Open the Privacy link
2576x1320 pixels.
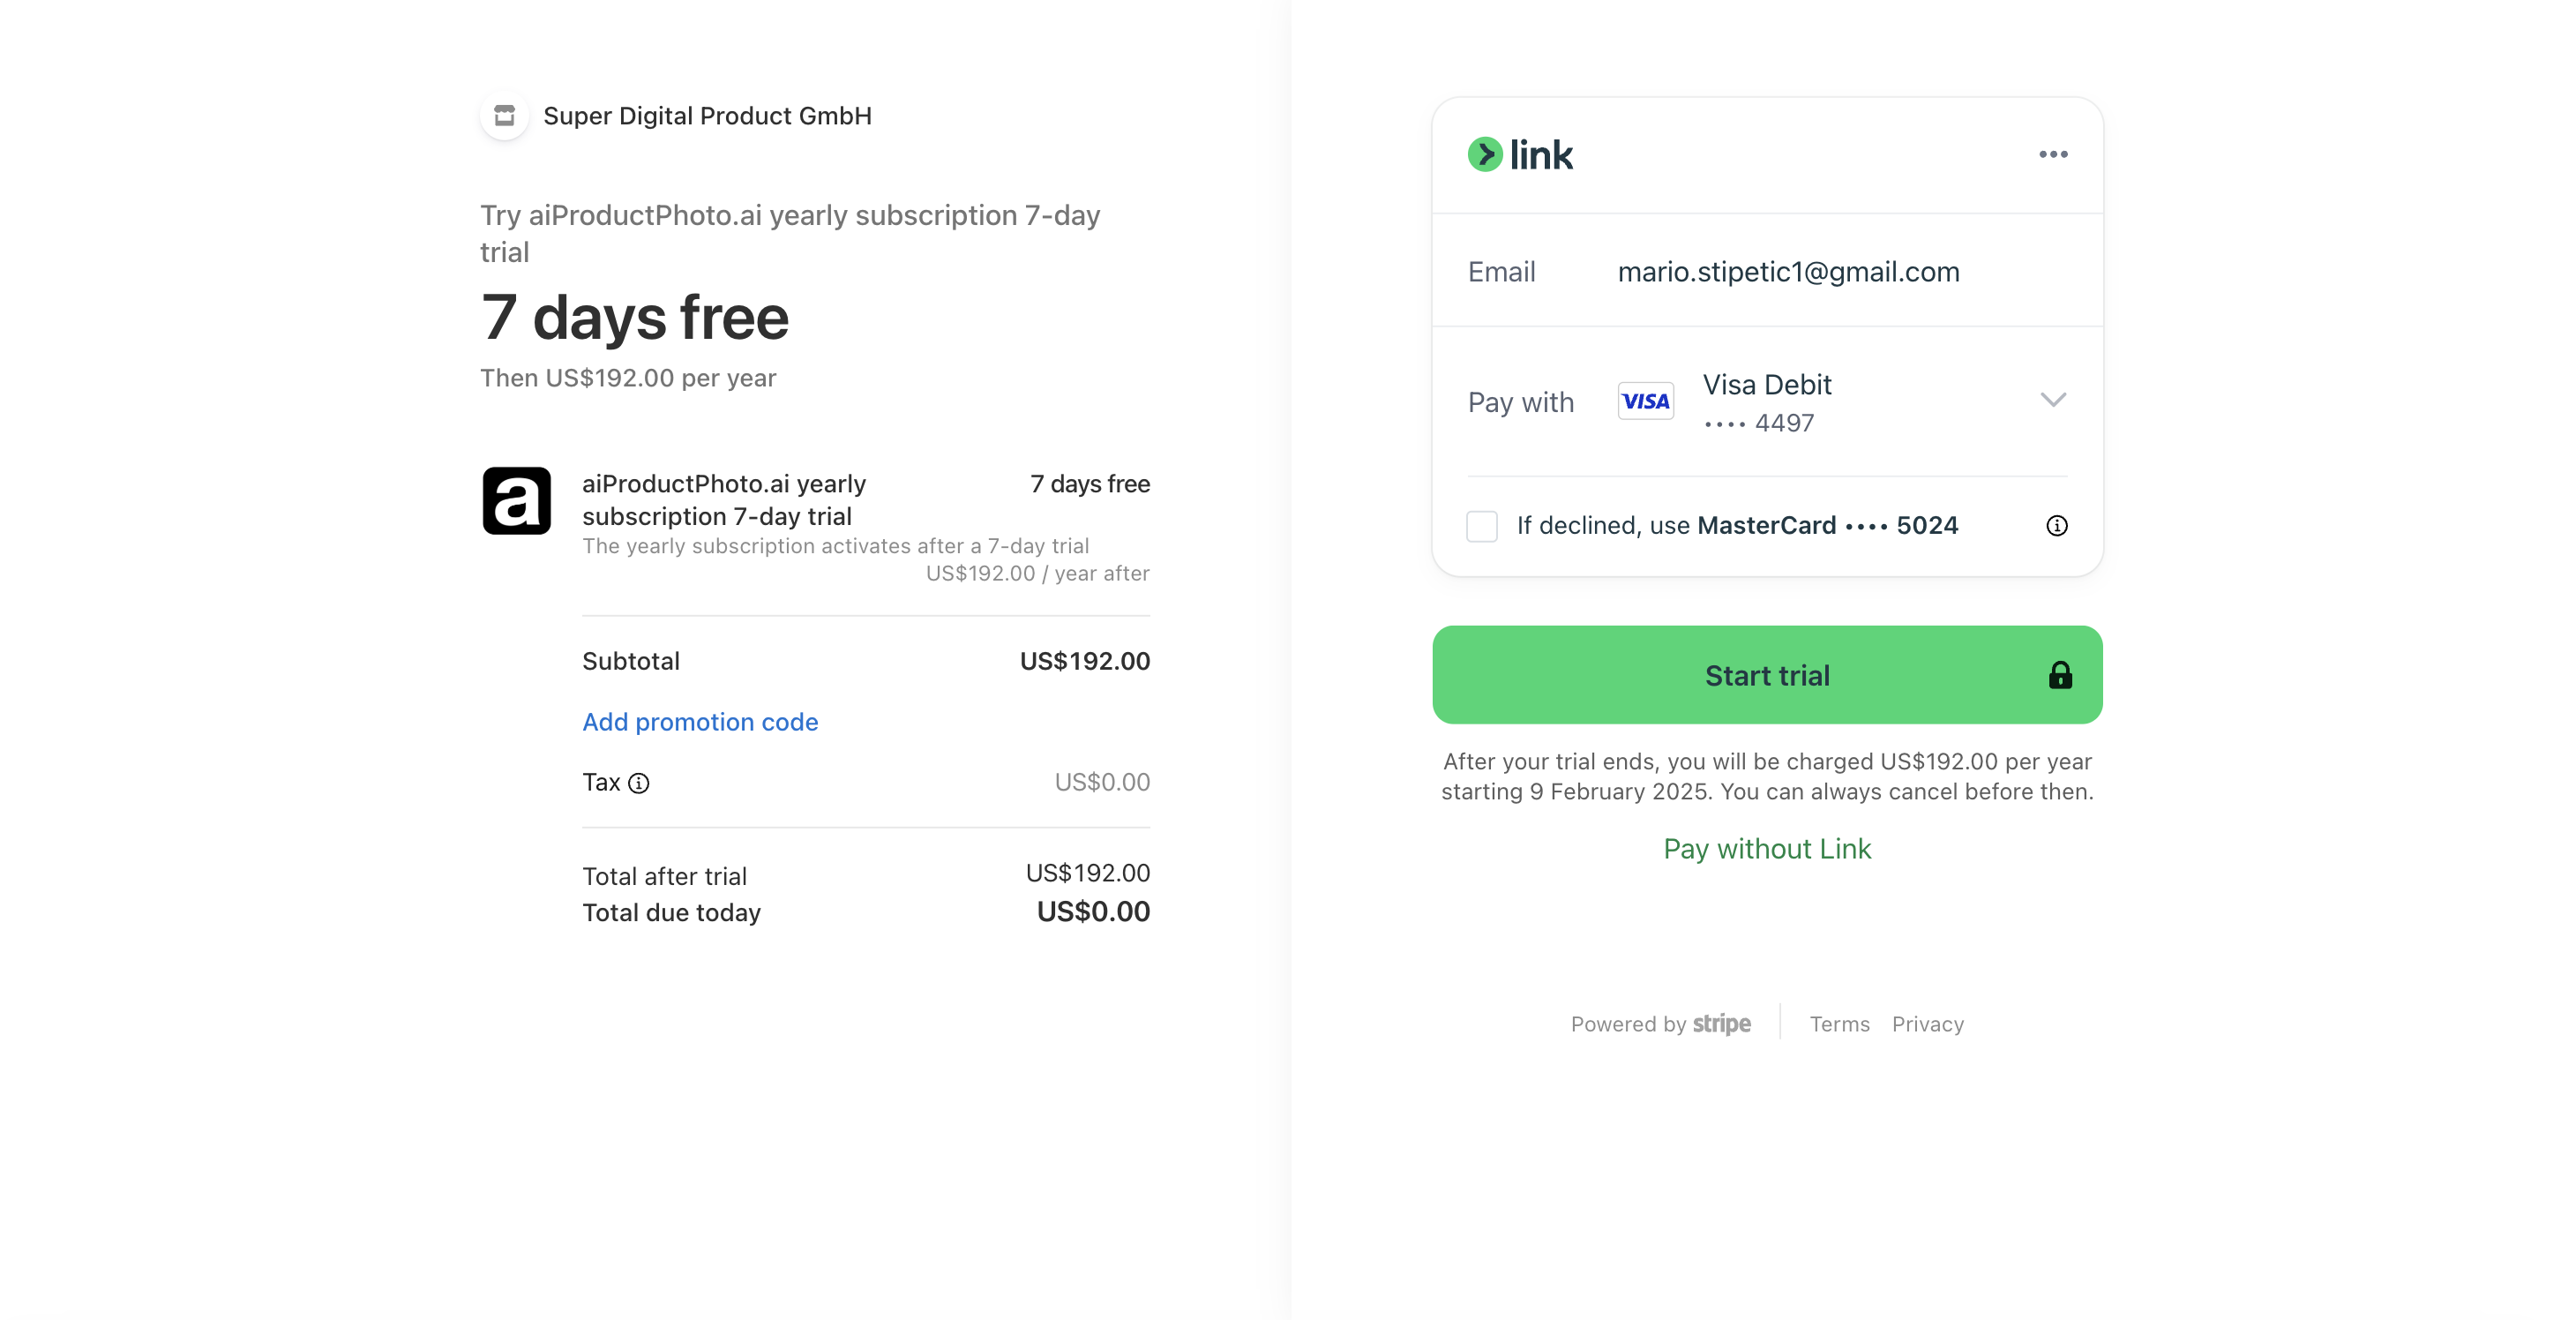pyautogui.click(x=1927, y=1024)
